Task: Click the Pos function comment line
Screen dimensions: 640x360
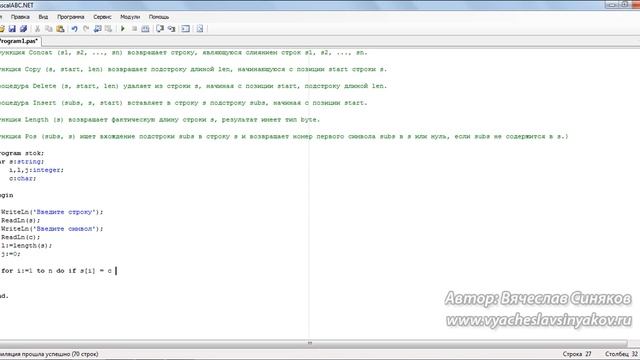Action: pyautogui.click(x=284, y=136)
